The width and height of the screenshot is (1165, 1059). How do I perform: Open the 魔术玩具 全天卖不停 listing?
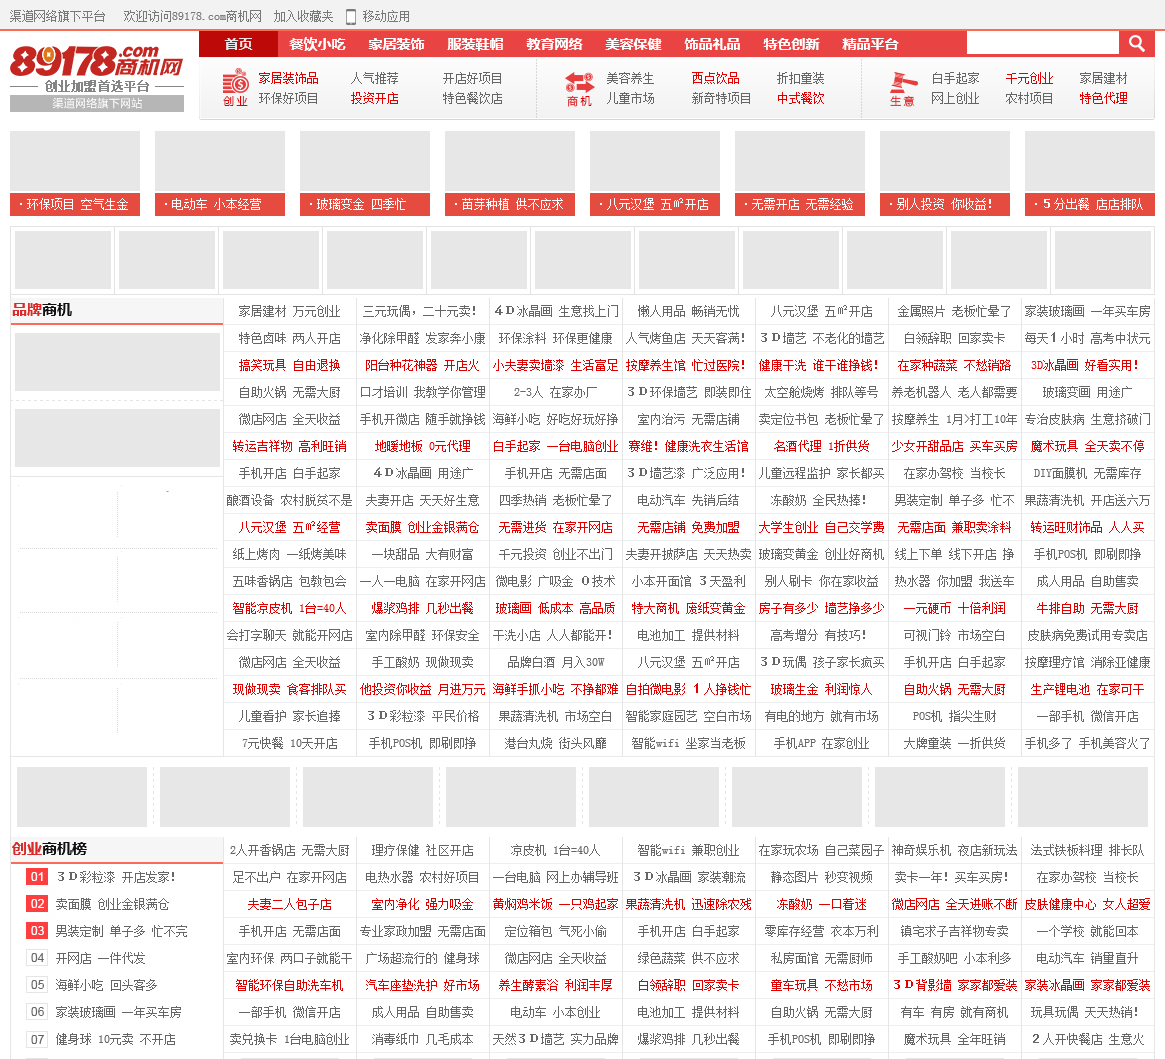(x=1087, y=446)
